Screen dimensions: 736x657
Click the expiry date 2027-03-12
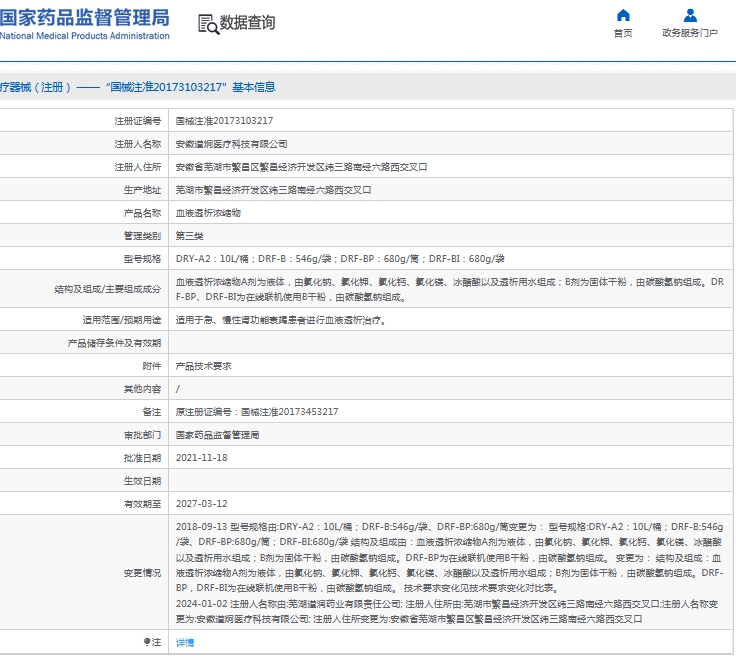[x=201, y=504]
